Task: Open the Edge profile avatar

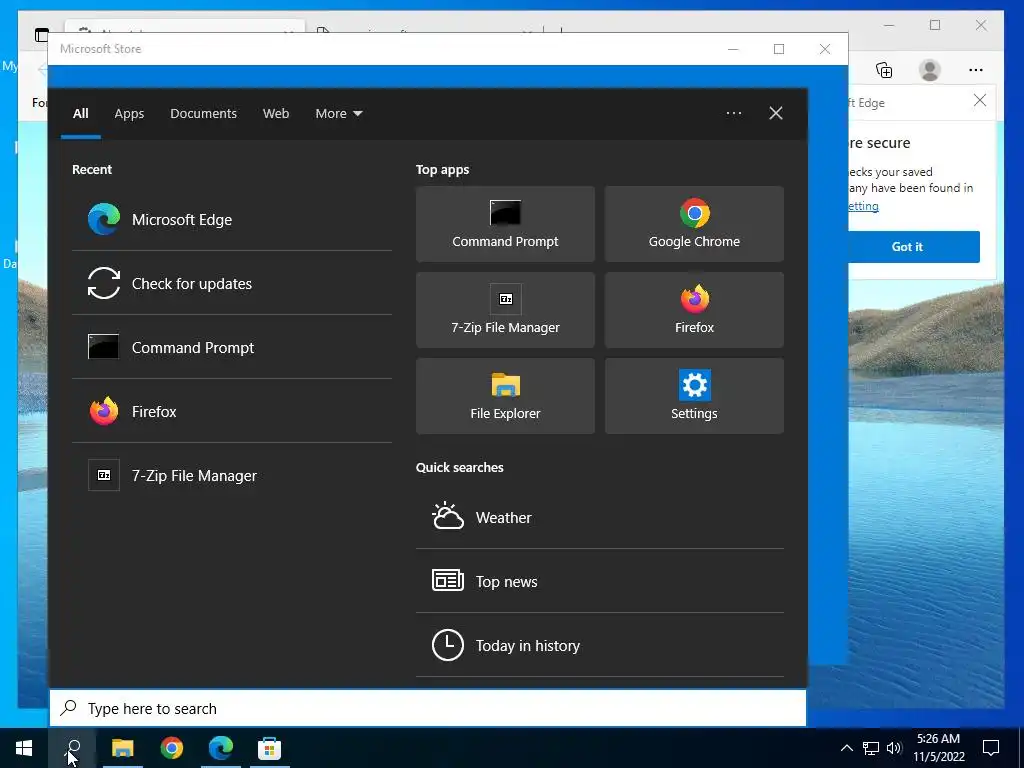Action: tap(929, 70)
